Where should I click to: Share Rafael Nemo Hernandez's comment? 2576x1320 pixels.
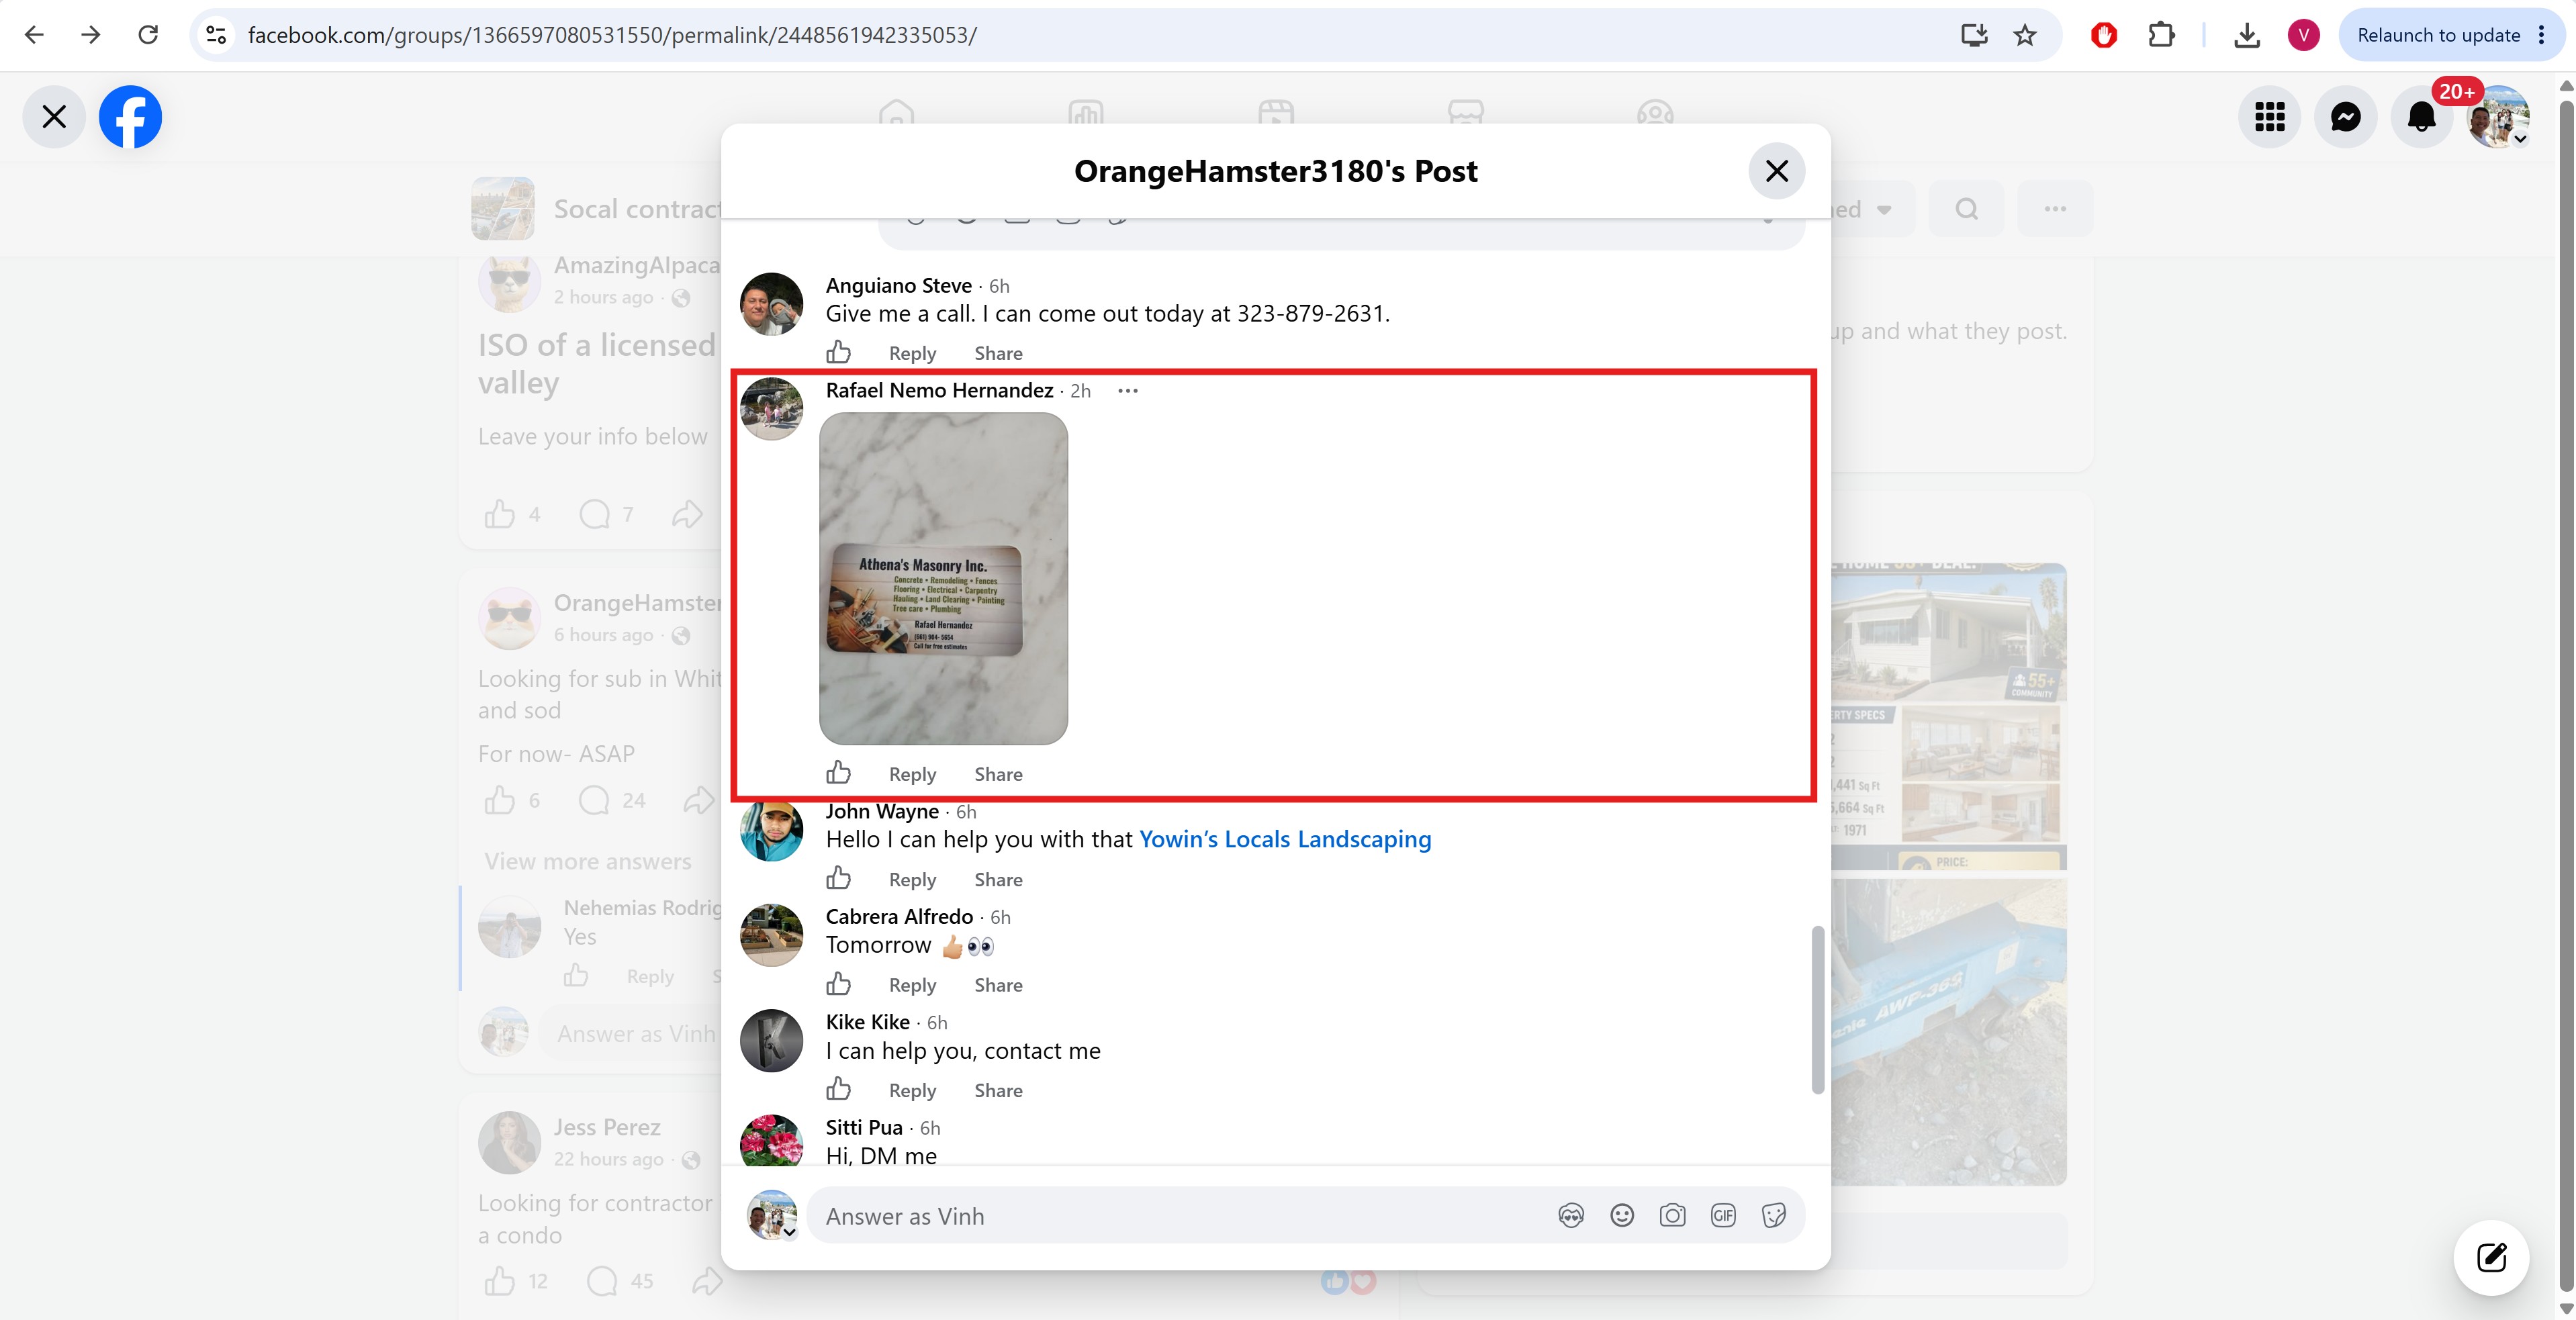[998, 774]
